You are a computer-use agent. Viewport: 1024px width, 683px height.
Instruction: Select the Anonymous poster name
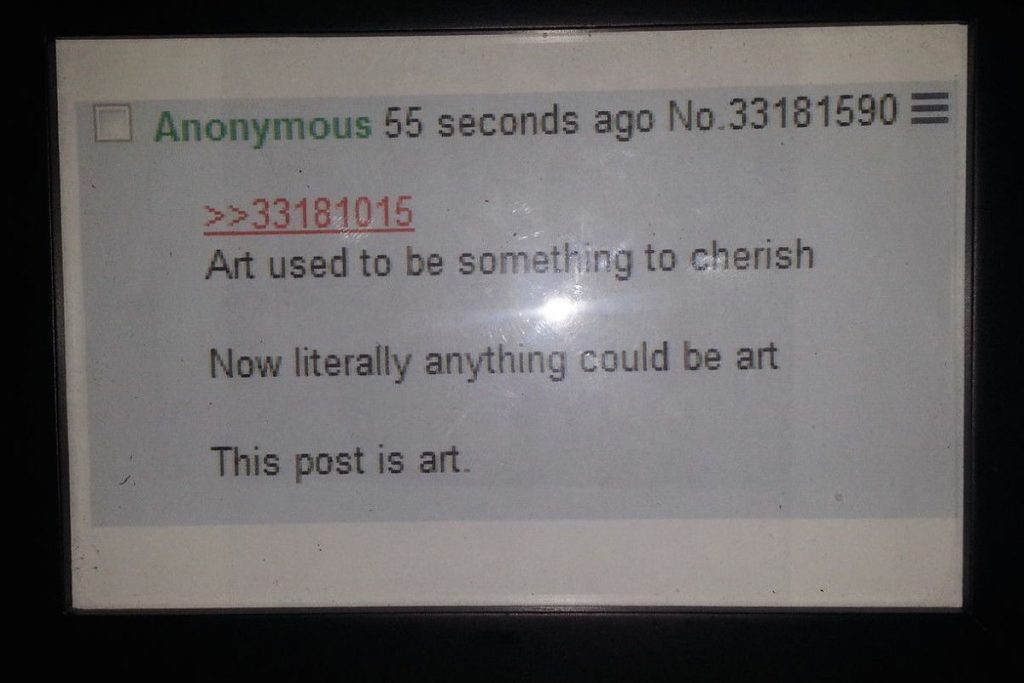point(263,125)
